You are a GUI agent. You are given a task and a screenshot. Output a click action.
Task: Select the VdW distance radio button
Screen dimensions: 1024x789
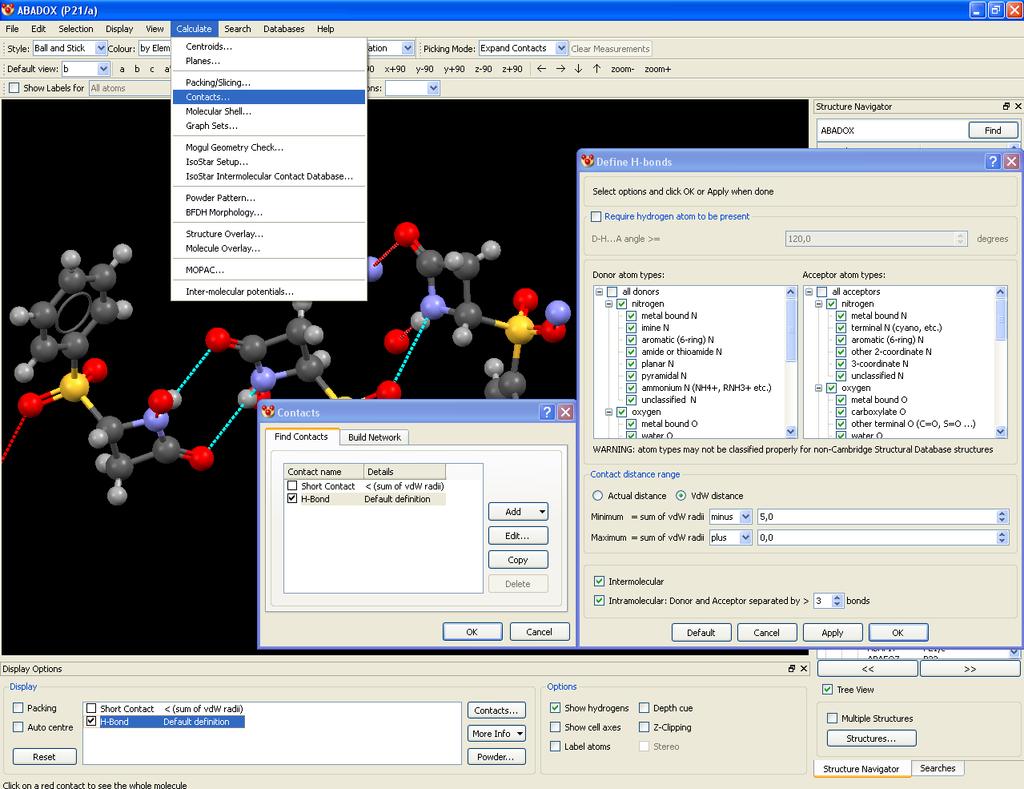coord(681,495)
